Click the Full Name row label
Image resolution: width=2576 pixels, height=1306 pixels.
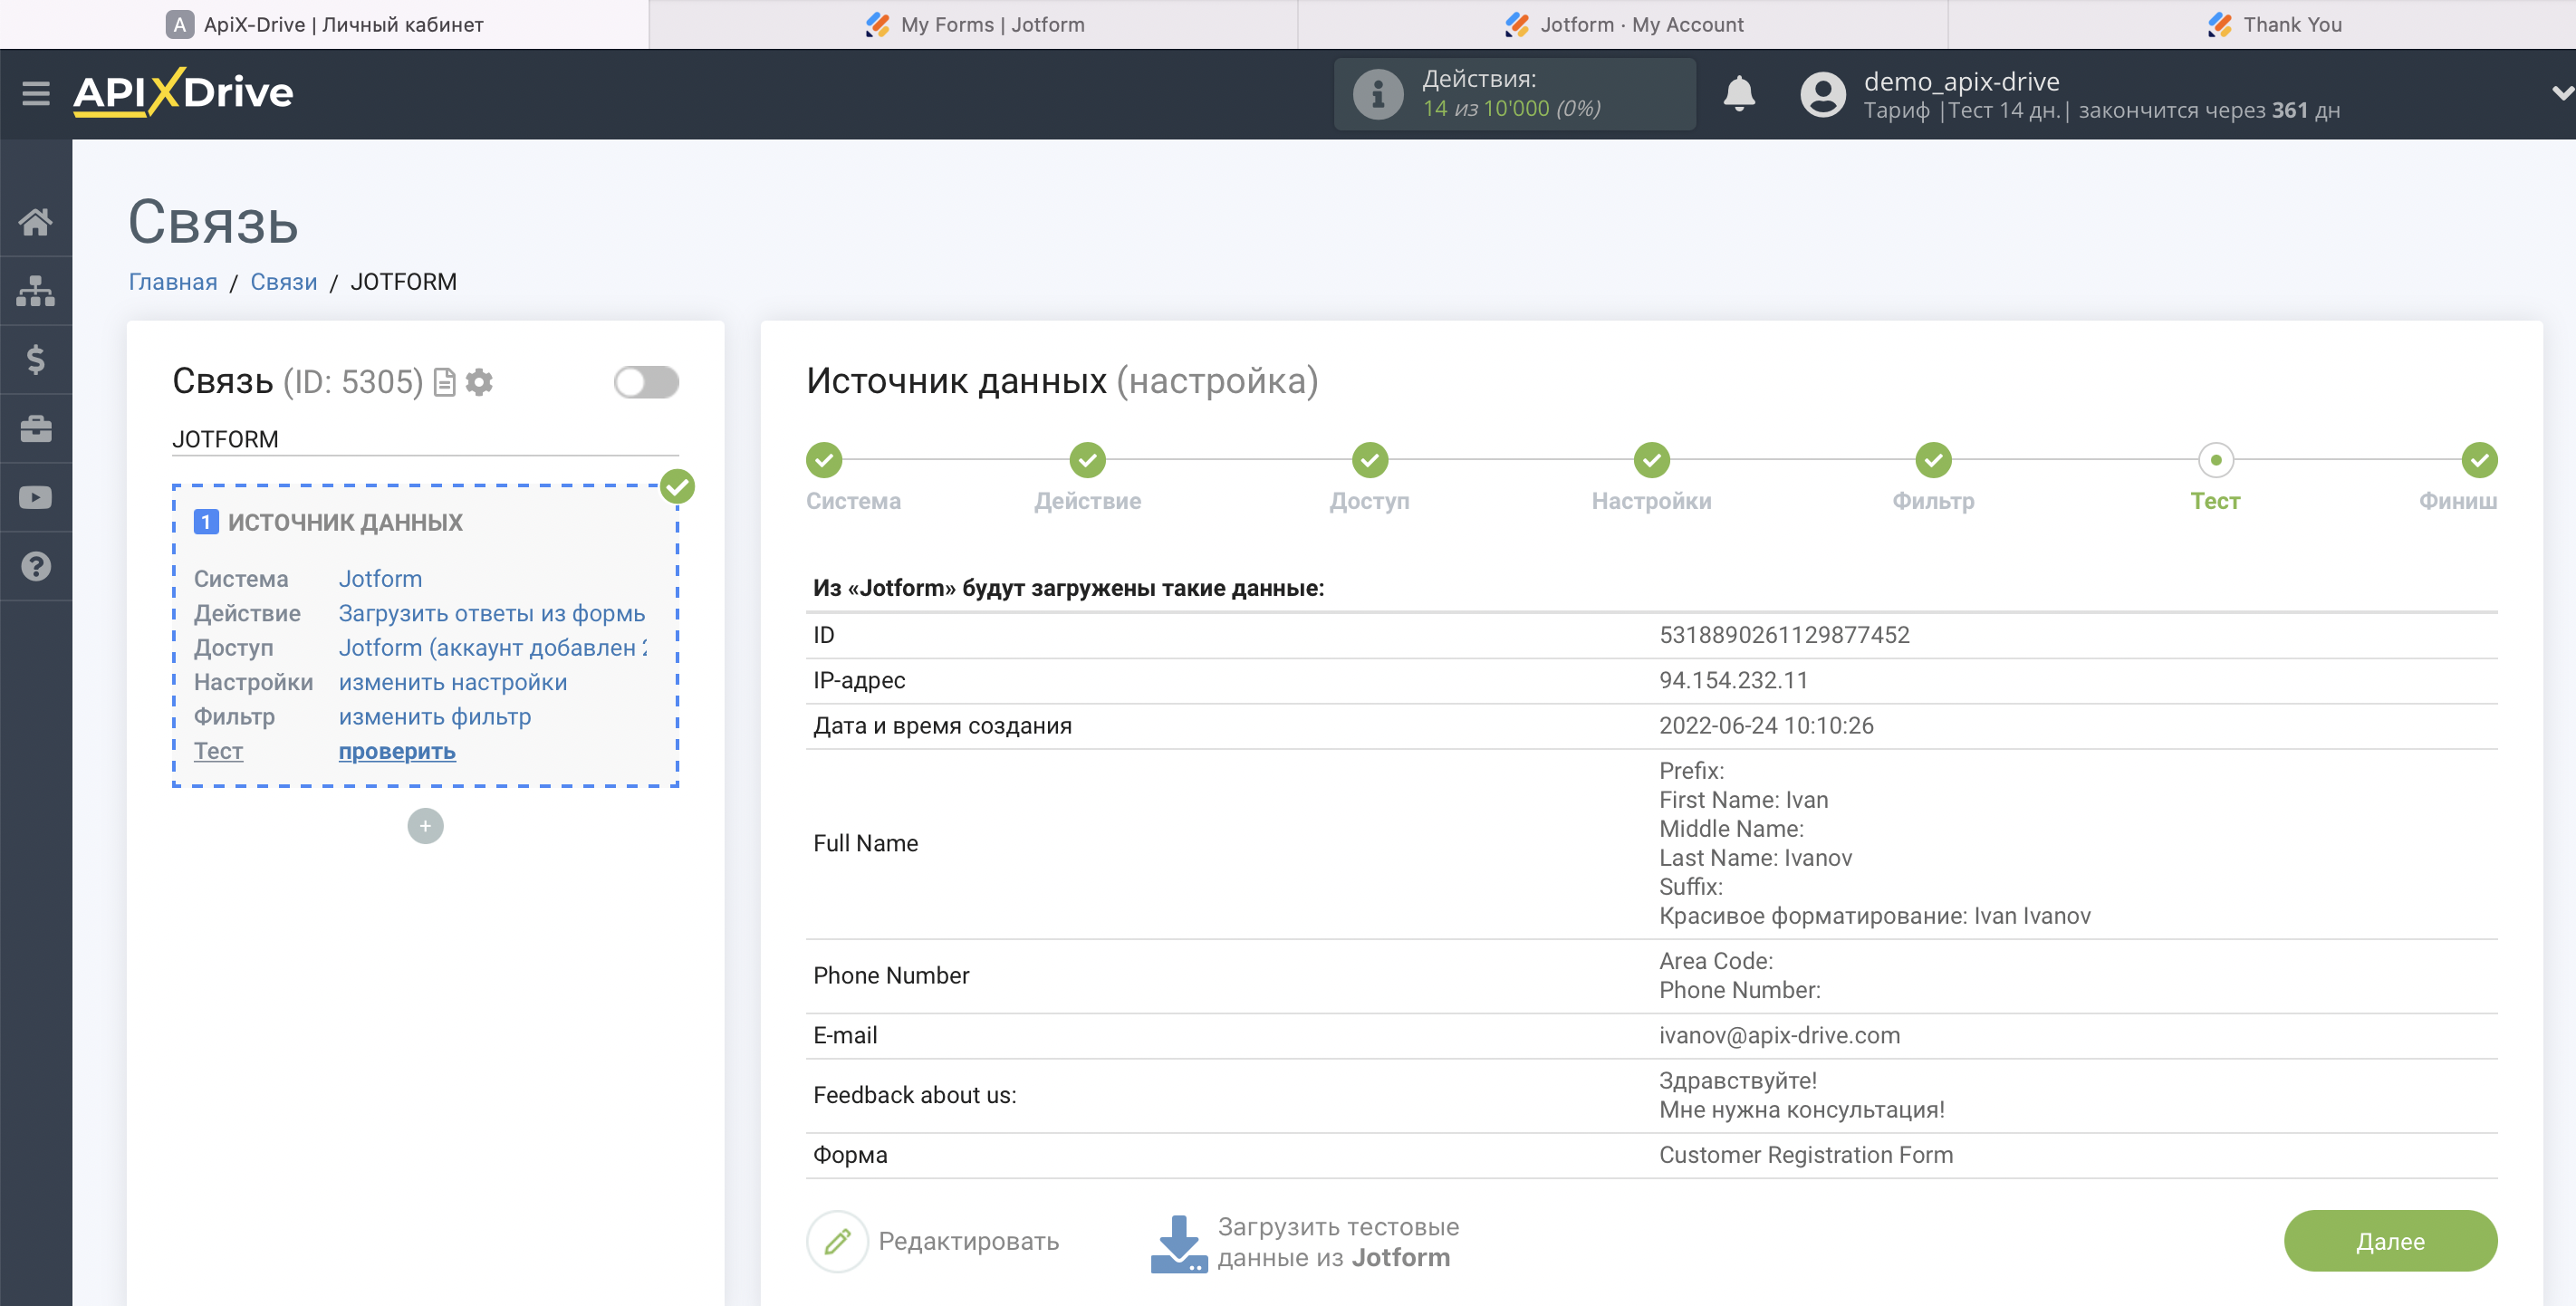(865, 843)
